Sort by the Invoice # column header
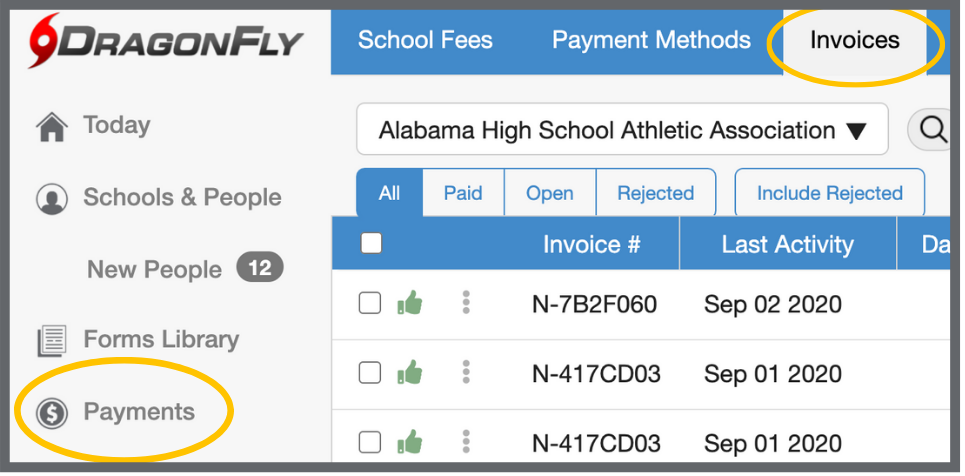 coord(591,244)
